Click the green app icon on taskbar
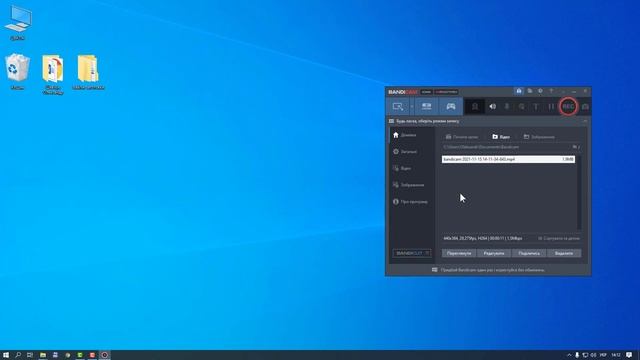This screenshot has height=360, width=640. pyautogui.click(x=80, y=355)
